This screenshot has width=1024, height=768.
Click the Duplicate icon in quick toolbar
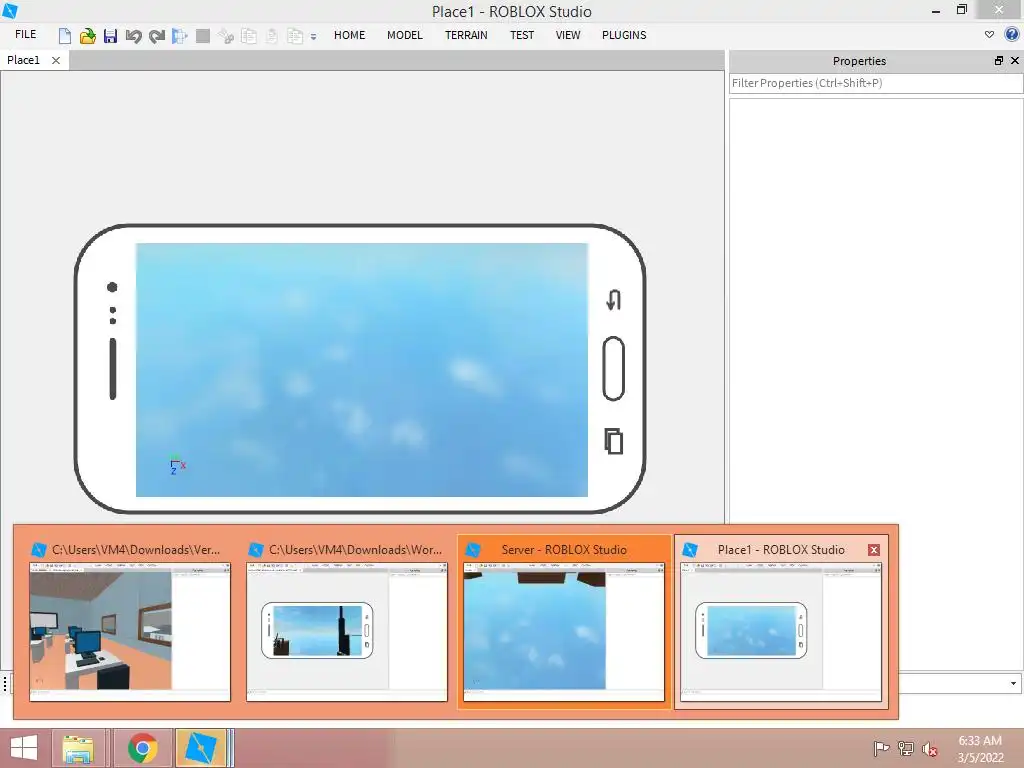pos(295,36)
